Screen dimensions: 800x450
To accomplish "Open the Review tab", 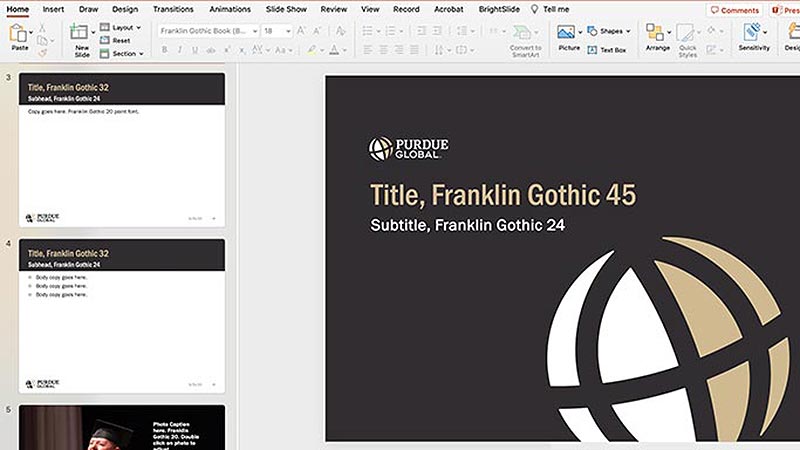I will pos(334,9).
